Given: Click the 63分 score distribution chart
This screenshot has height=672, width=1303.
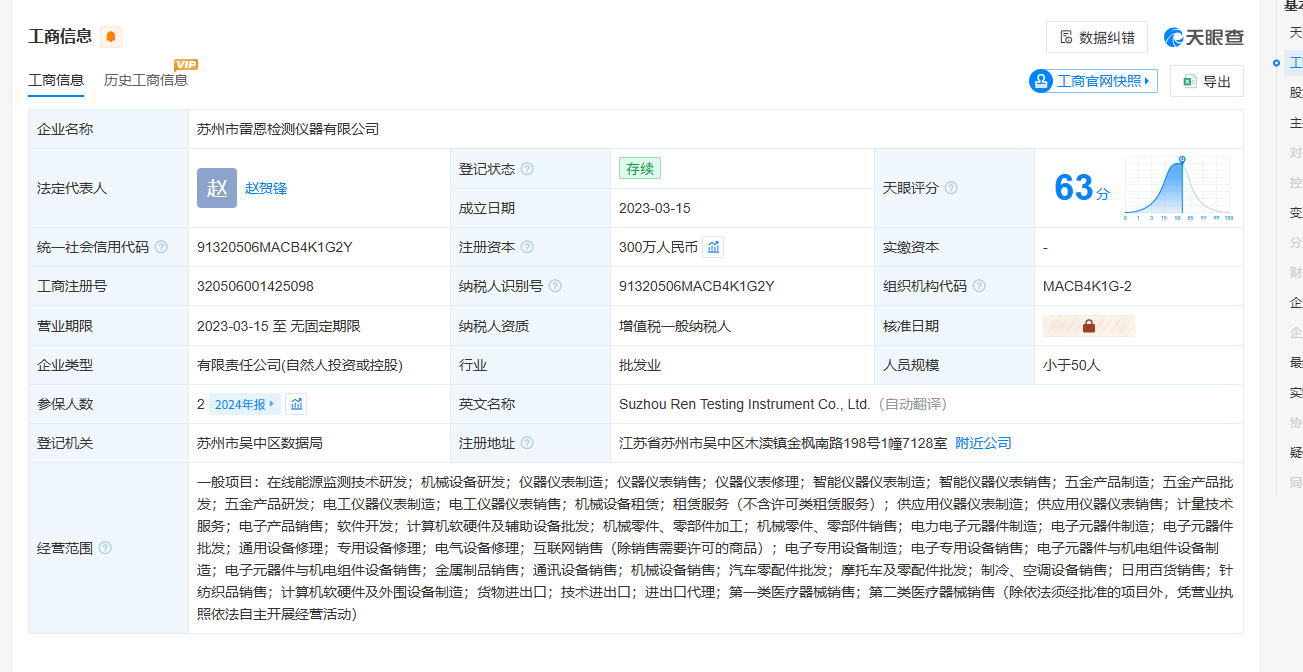Looking at the screenshot, I should coord(1178,188).
